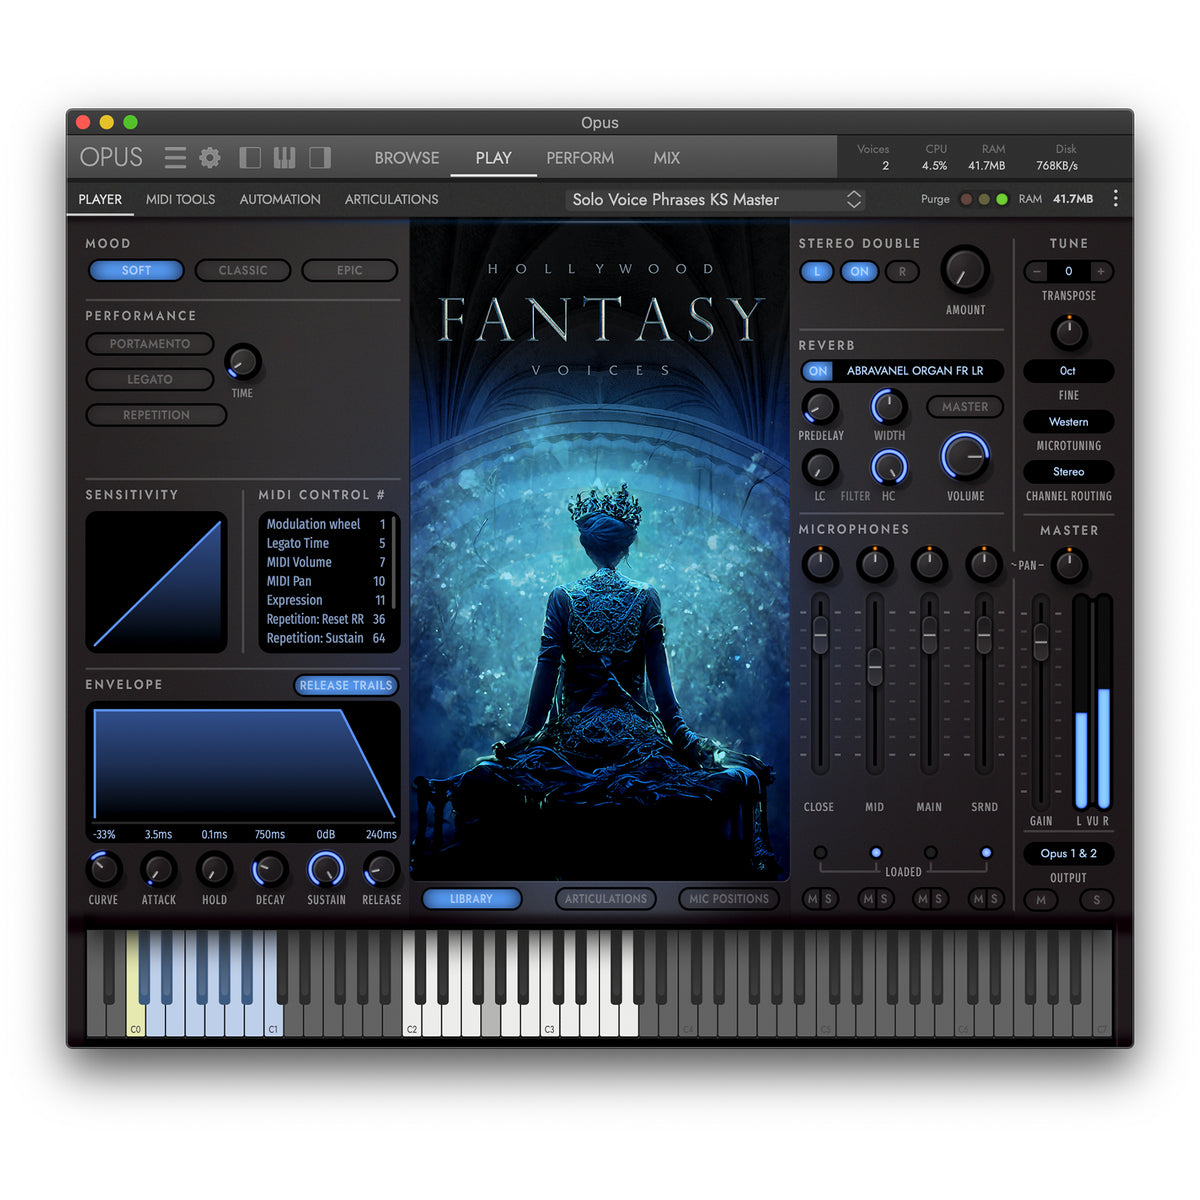Open the hamburger main menu
This screenshot has height=1200, width=1200.
(175, 157)
